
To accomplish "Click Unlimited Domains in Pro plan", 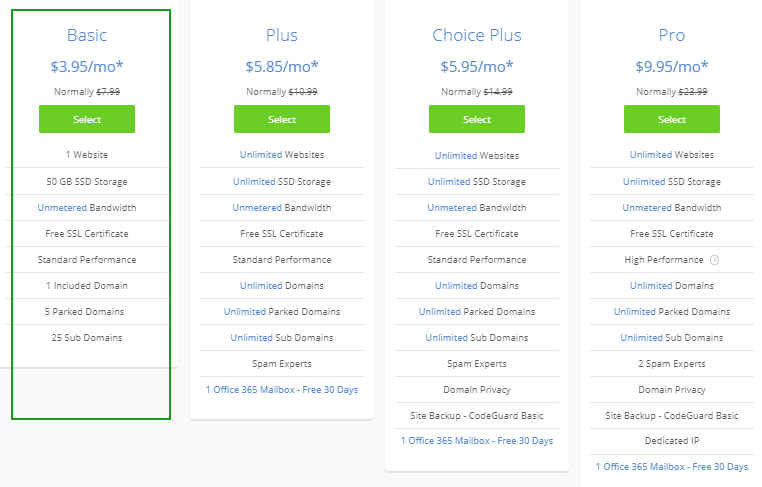I will tap(672, 286).
